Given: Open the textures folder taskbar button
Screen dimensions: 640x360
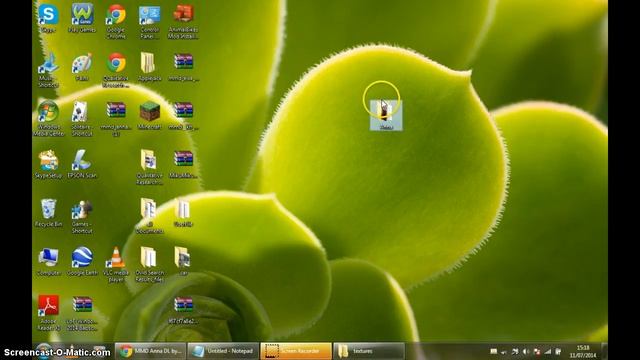Looking at the screenshot, I should coord(369,351).
